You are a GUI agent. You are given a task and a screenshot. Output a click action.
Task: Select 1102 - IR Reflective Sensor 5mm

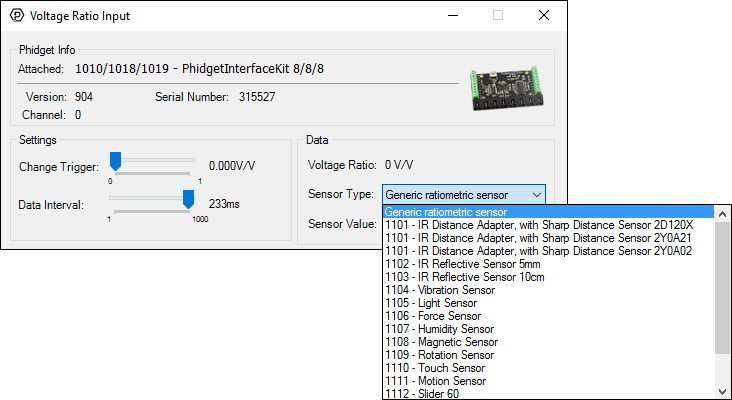[549, 264]
